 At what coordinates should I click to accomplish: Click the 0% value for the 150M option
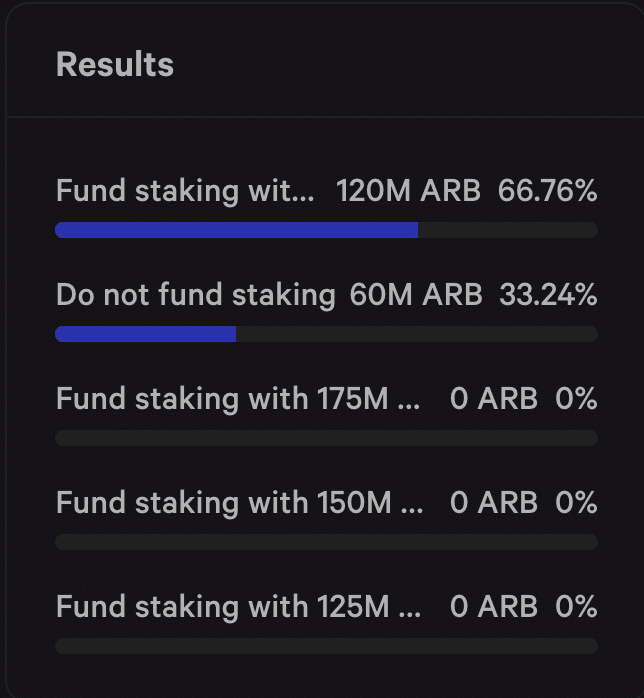coord(576,503)
